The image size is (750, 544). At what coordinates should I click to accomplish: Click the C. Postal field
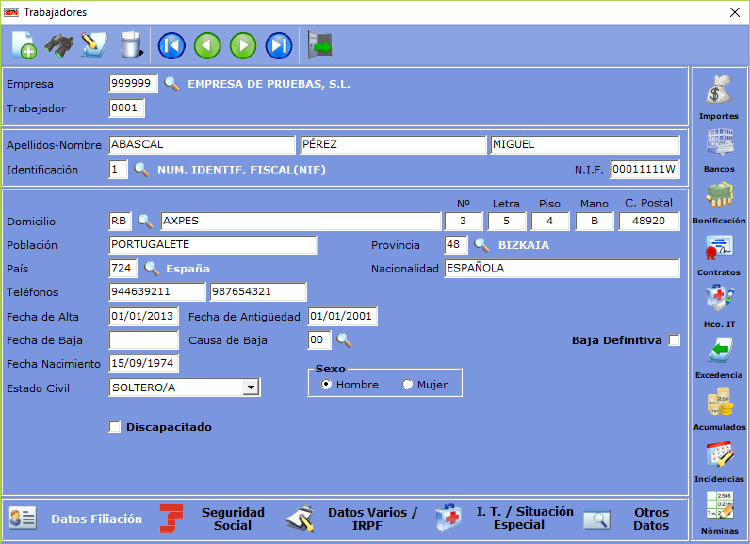(649, 221)
